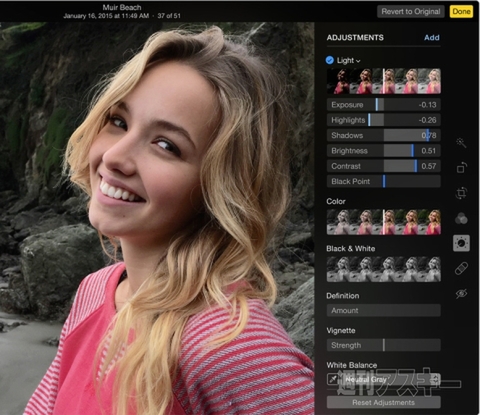Click the Black & White section label
Viewport: 480px width, 415px height.
coord(351,249)
